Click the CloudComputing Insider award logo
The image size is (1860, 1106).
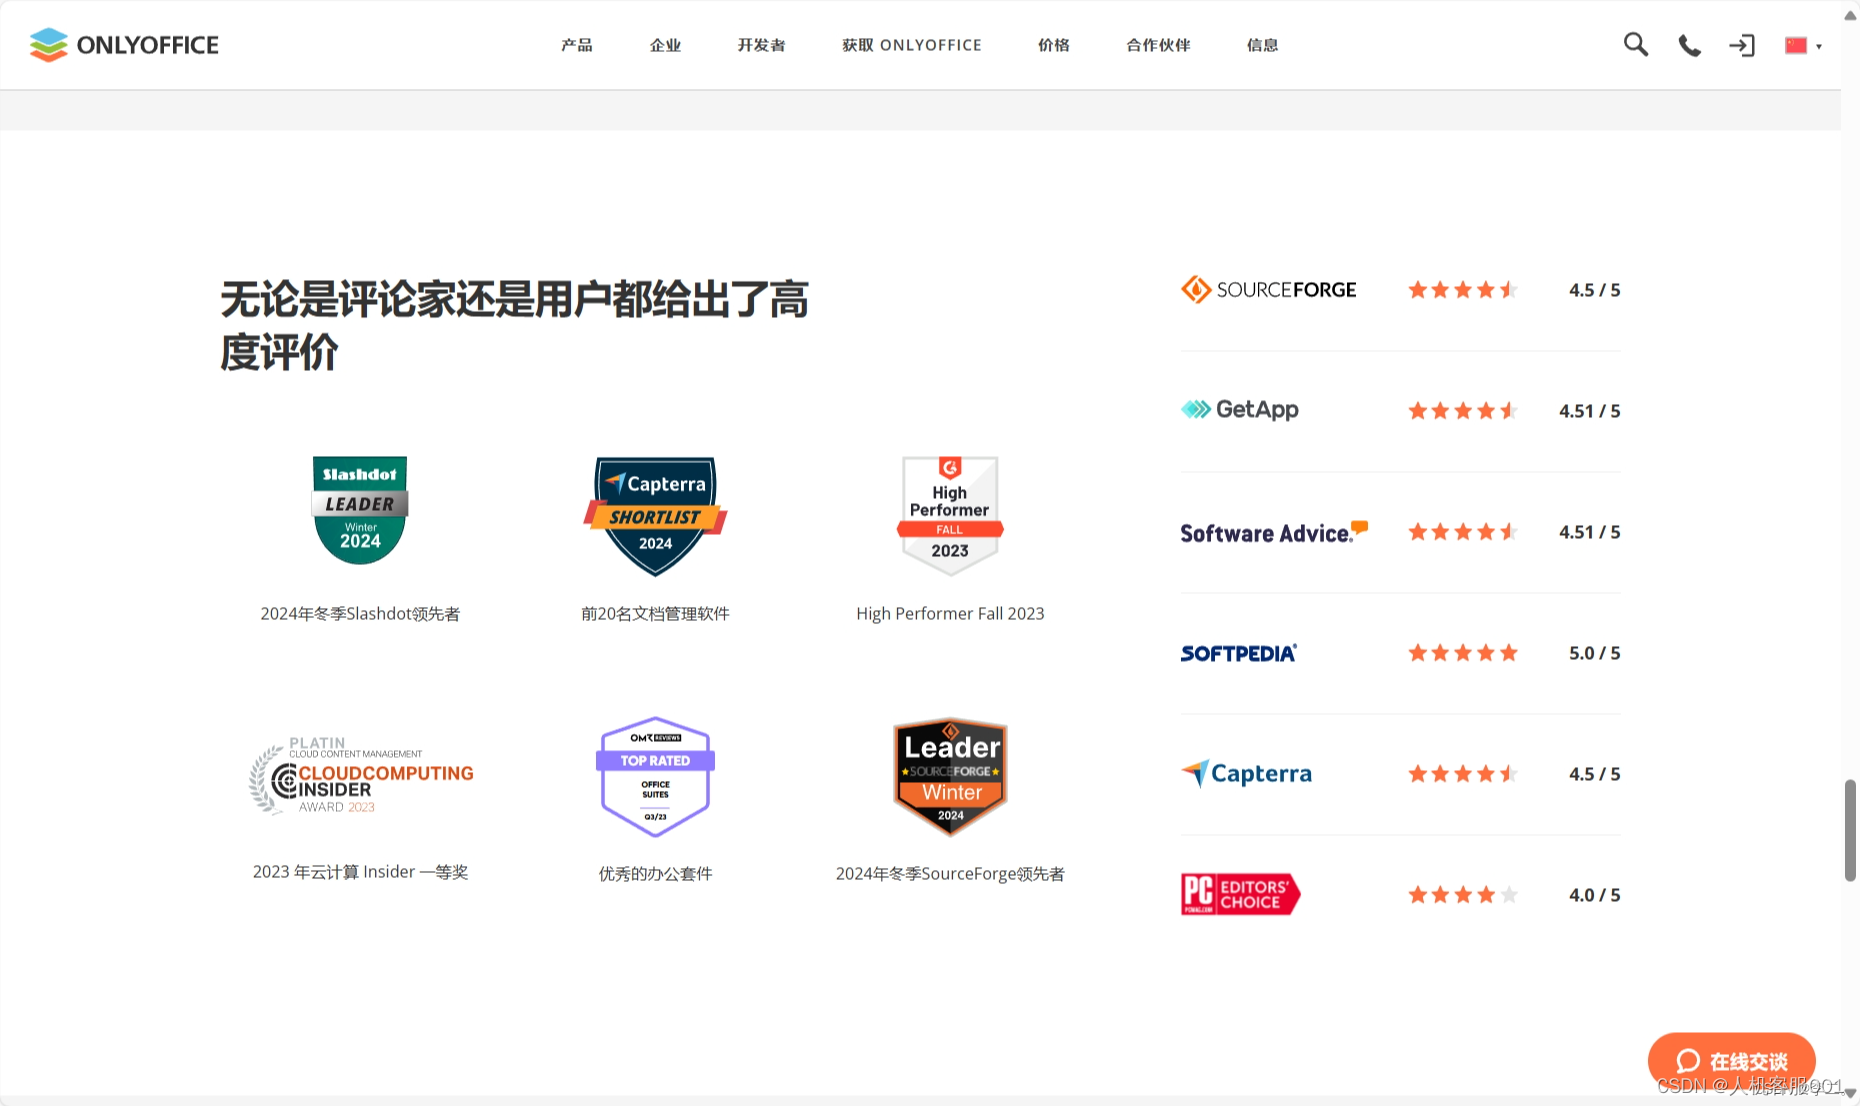(360, 776)
